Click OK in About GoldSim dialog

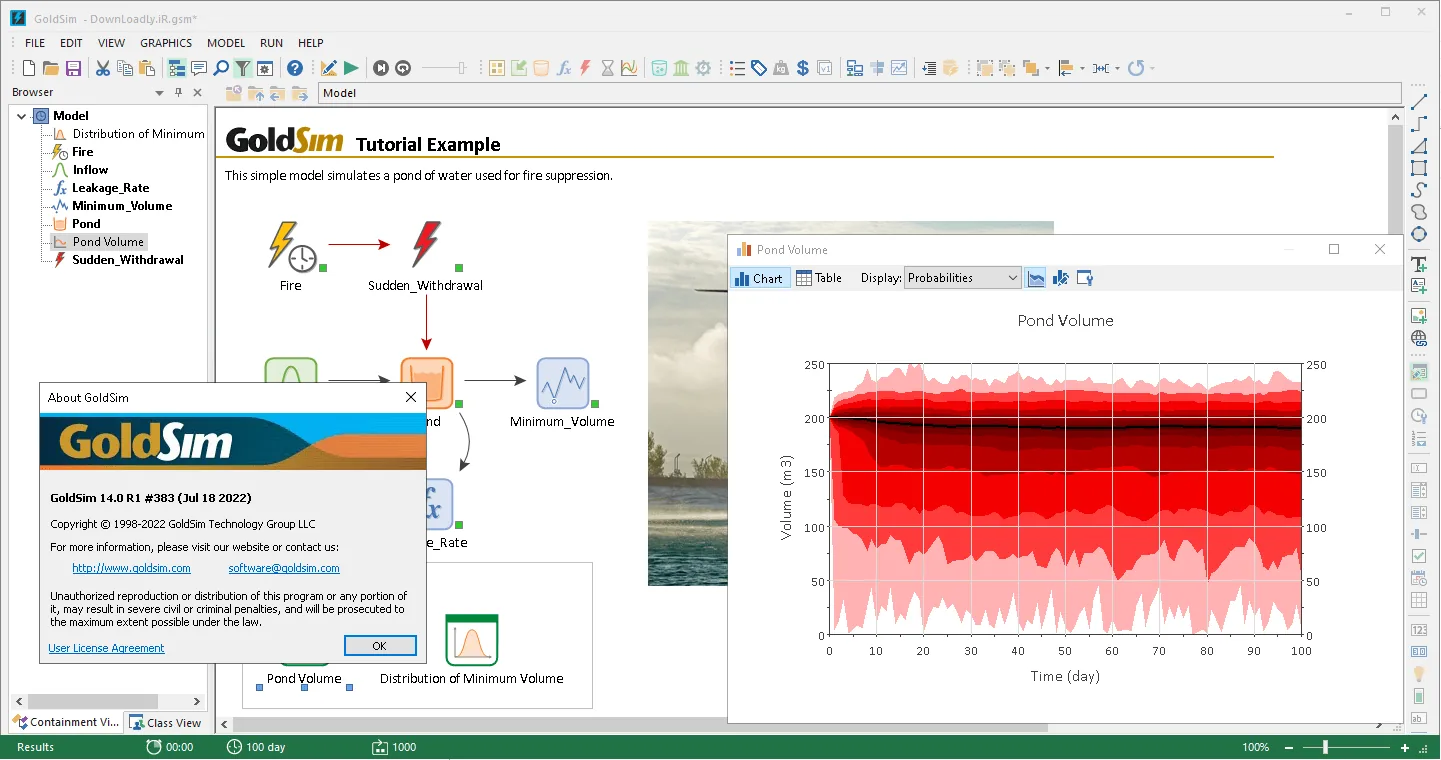379,646
